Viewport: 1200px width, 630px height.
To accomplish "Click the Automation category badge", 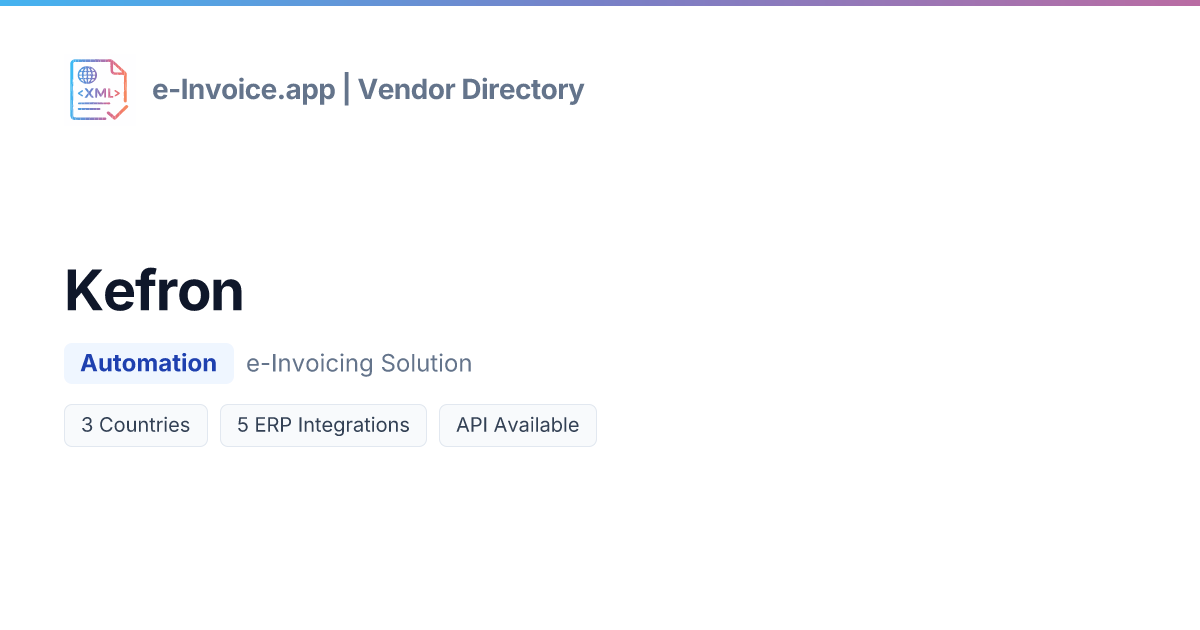I will pyautogui.click(x=149, y=363).
